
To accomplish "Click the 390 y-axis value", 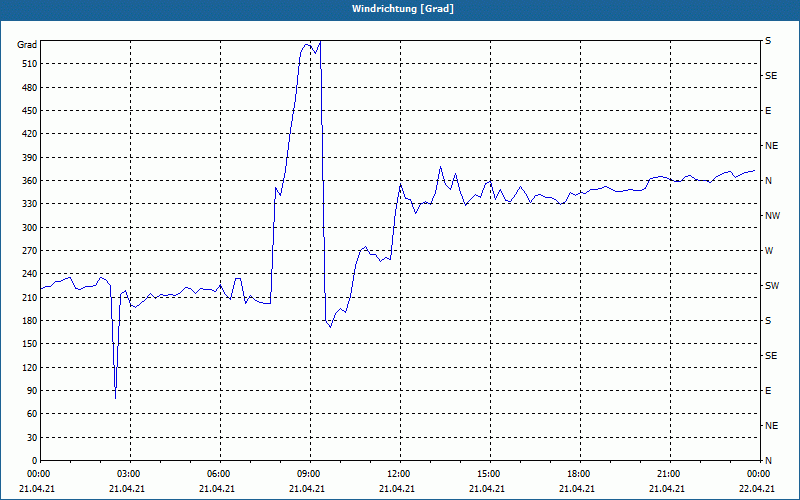I will pyautogui.click(x=29, y=158).
